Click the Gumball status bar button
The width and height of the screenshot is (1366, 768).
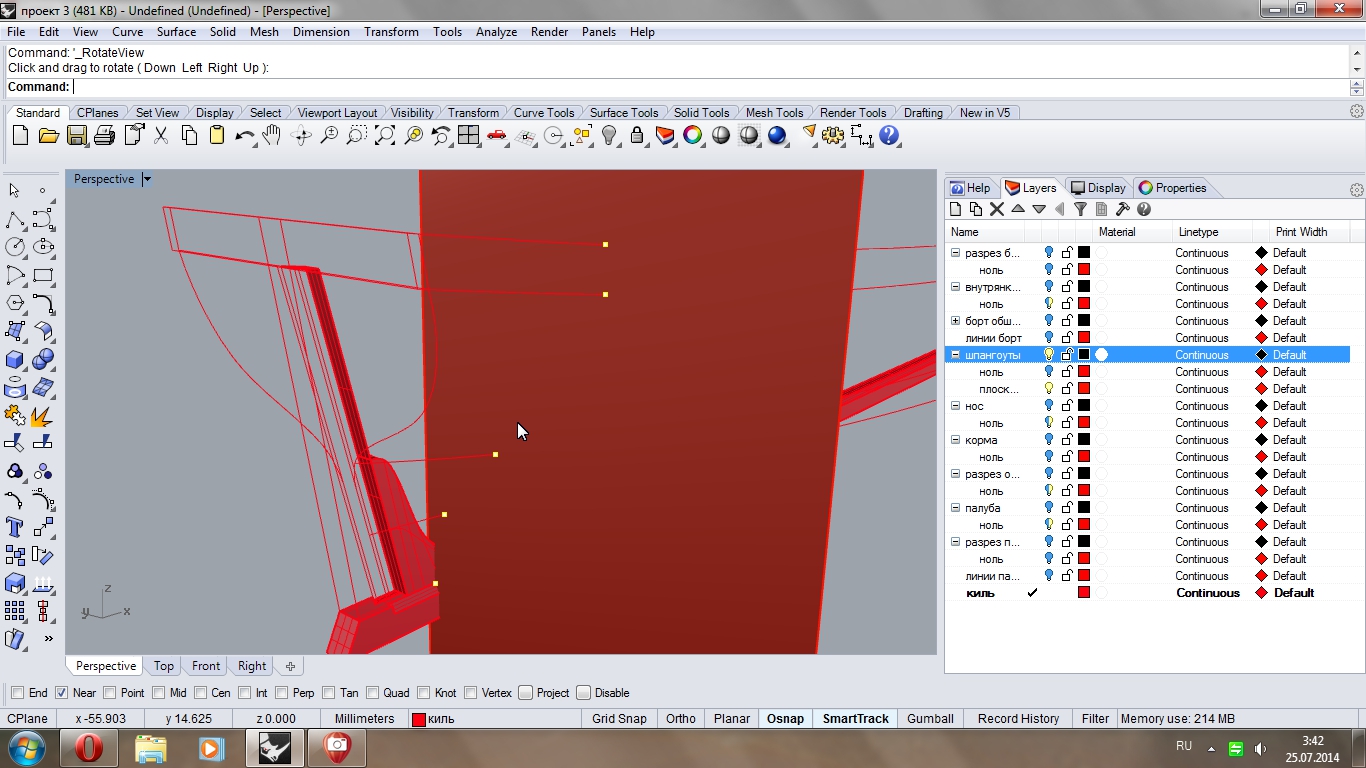[930, 718]
